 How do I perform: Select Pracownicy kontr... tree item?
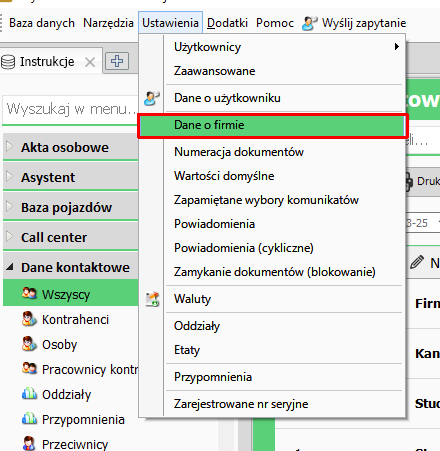[x=90, y=370]
